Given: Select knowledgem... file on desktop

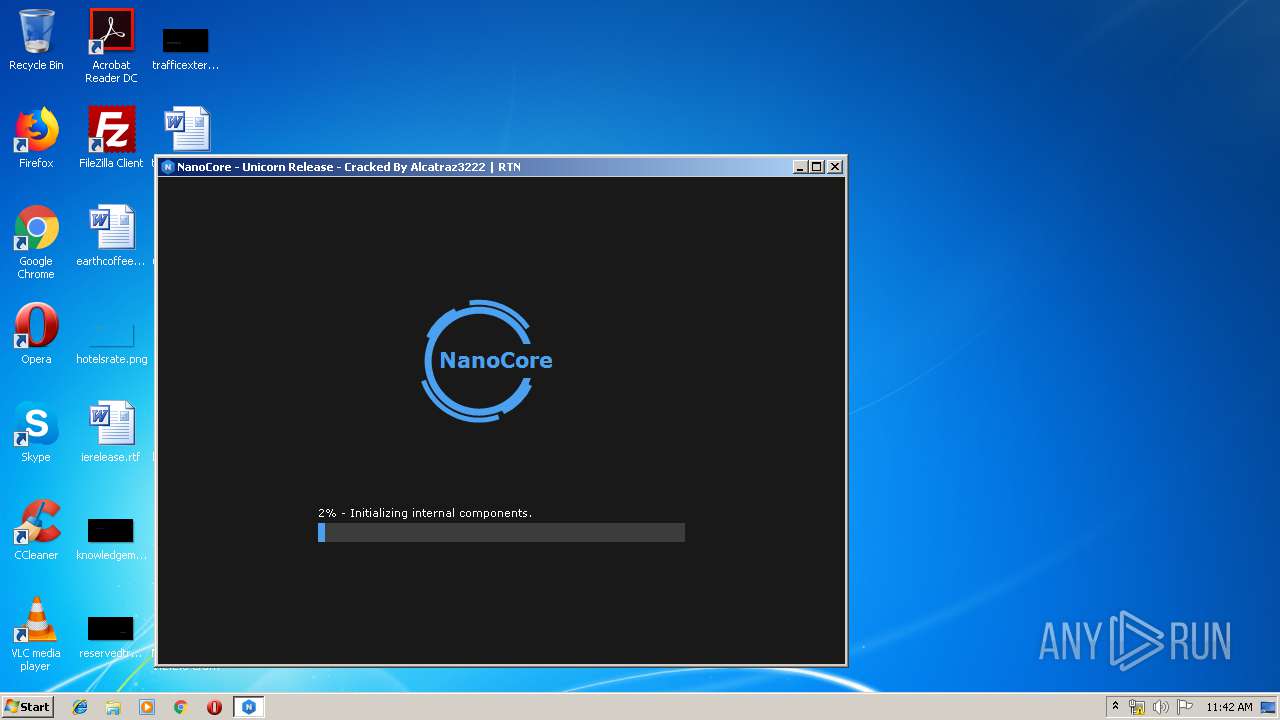Looking at the screenshot, I should (x=111, y=538).
